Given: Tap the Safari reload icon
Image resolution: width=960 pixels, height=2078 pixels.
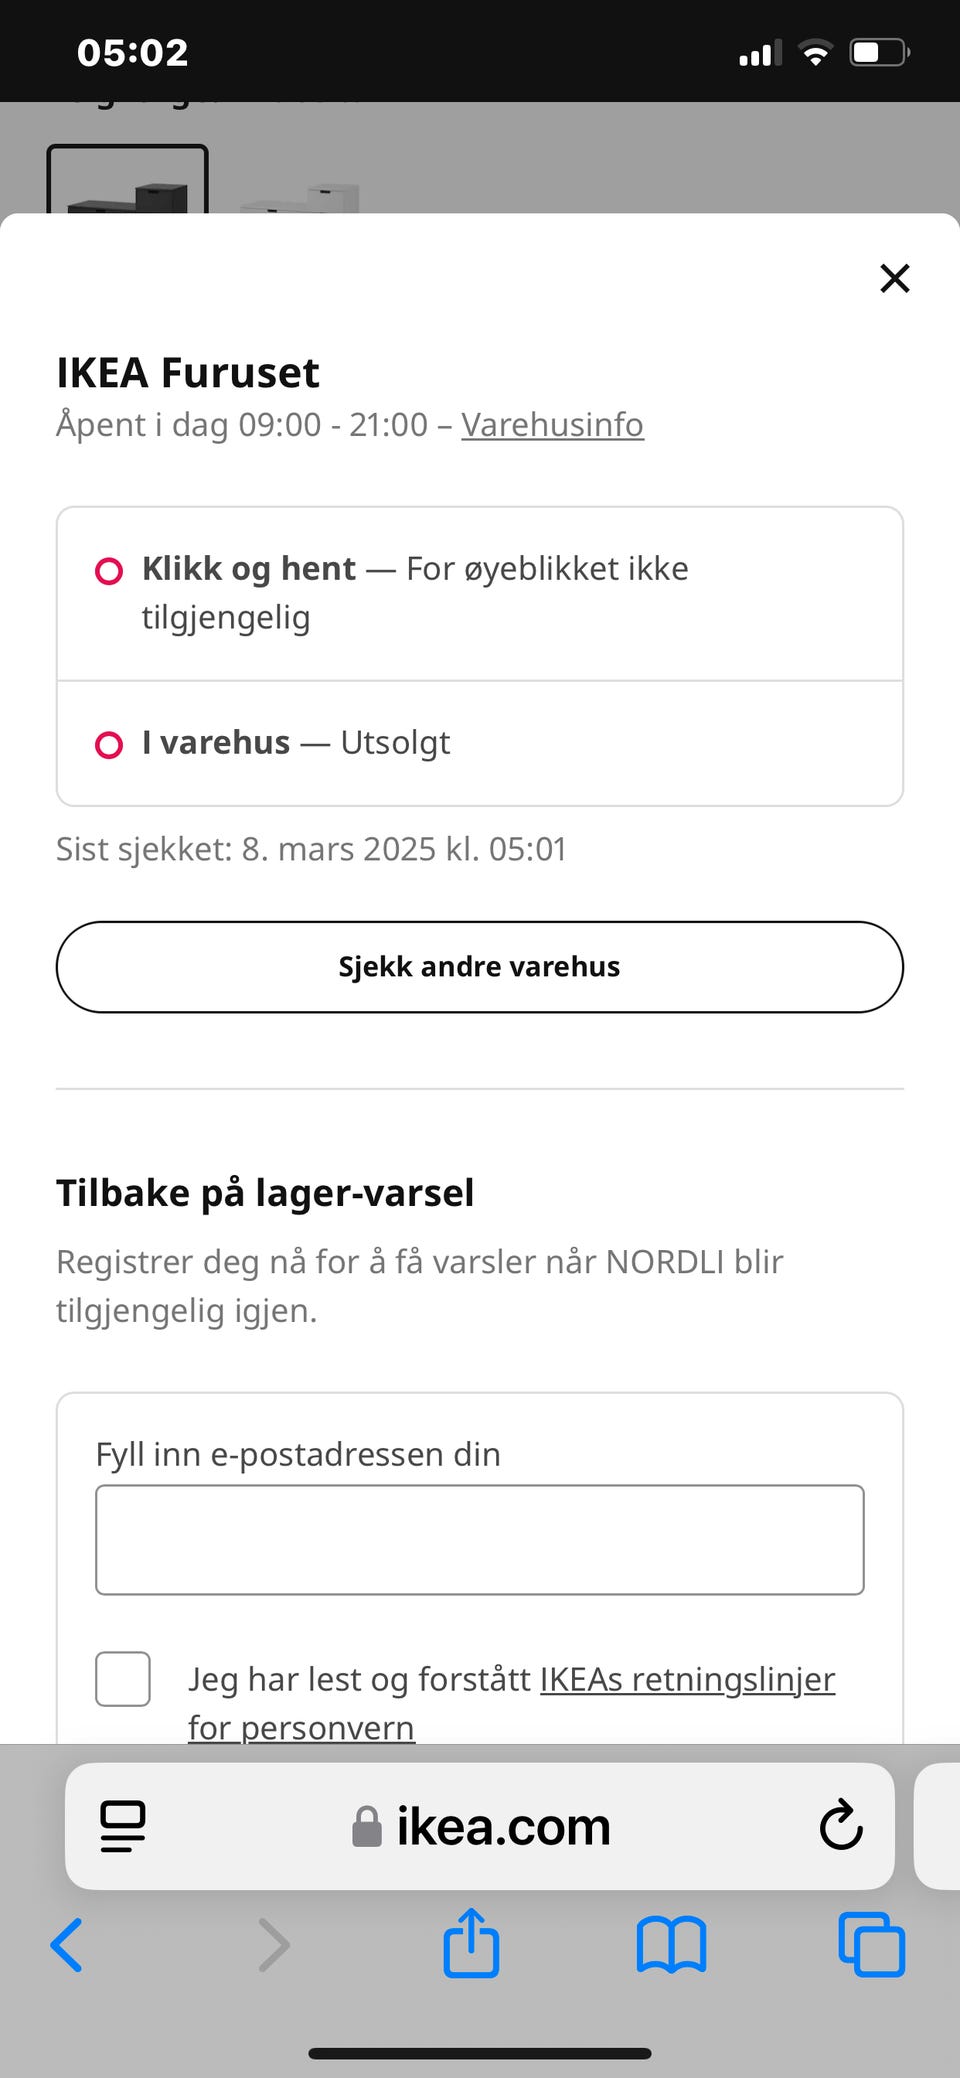Looking at the screenshot, I should (x=841, y=1826).
